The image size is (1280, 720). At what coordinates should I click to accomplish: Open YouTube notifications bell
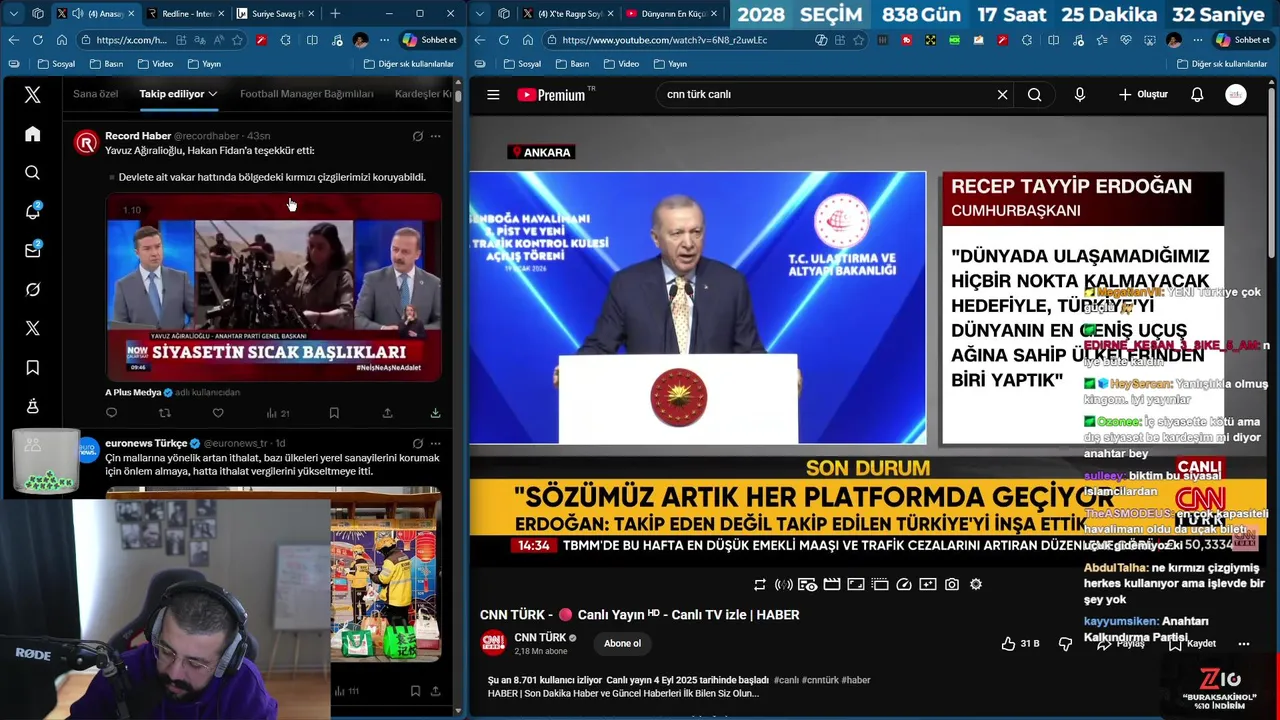click(x=1197, y=95)
